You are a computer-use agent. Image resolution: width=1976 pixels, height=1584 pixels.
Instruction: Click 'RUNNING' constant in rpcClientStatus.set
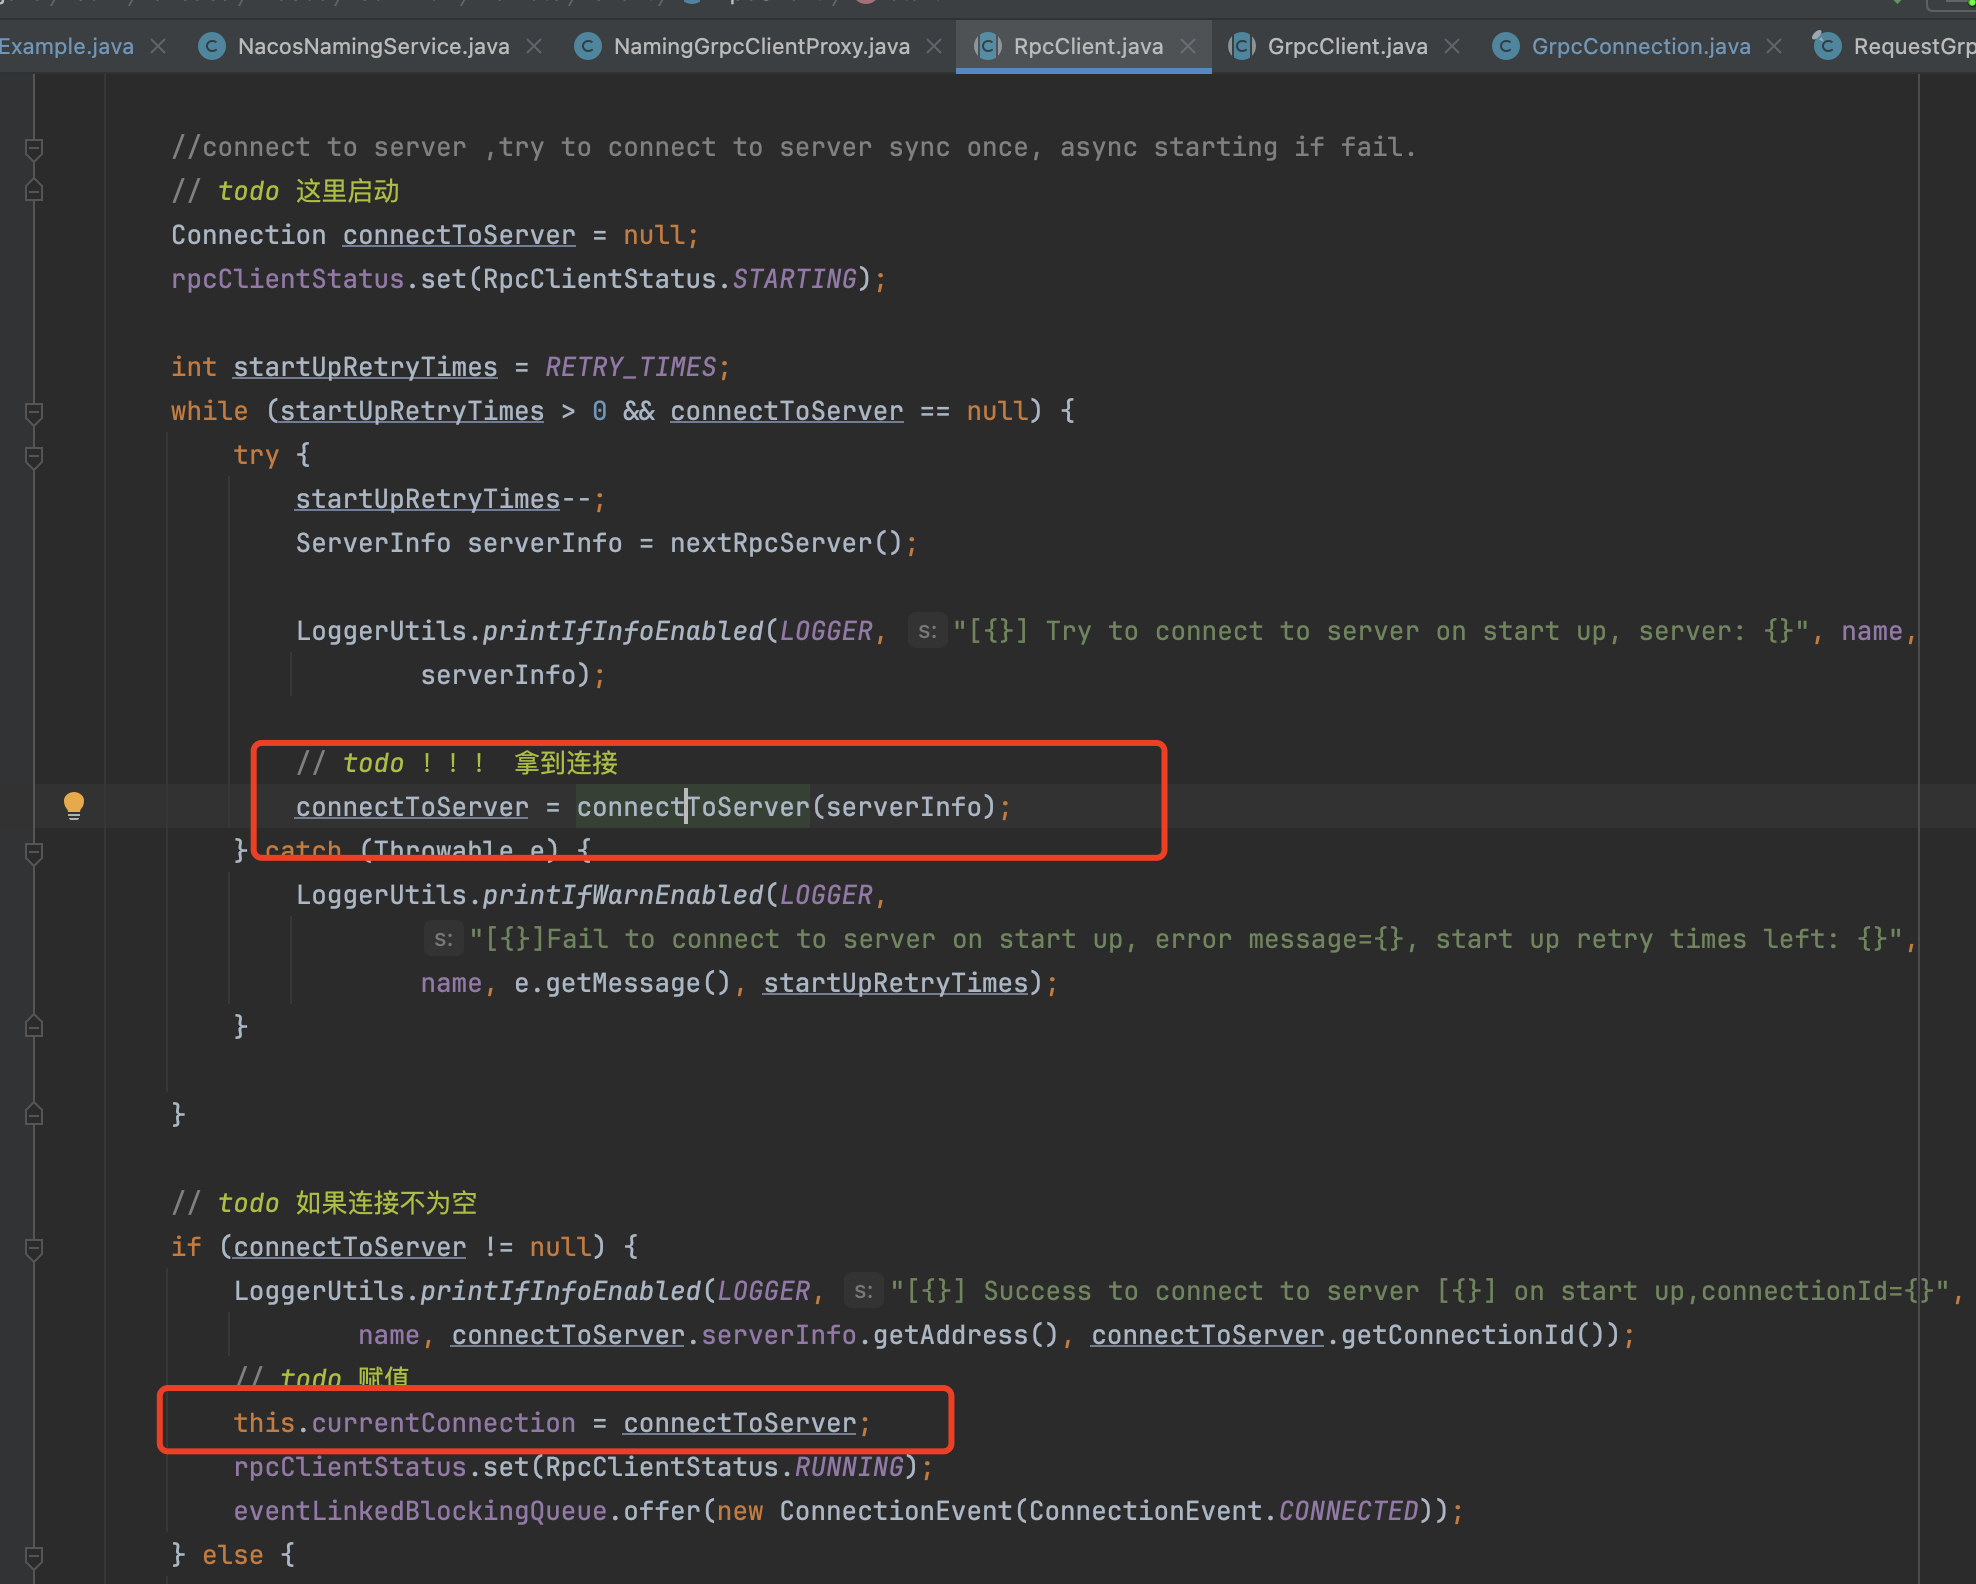[x=849, y=1467]
